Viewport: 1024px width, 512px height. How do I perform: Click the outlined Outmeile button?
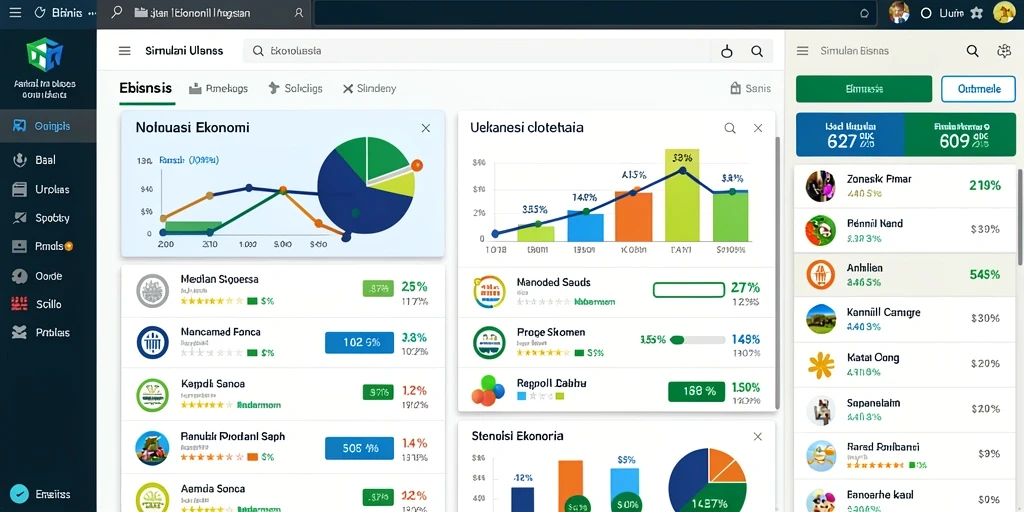pyautogui.click(x=978, y=89)
